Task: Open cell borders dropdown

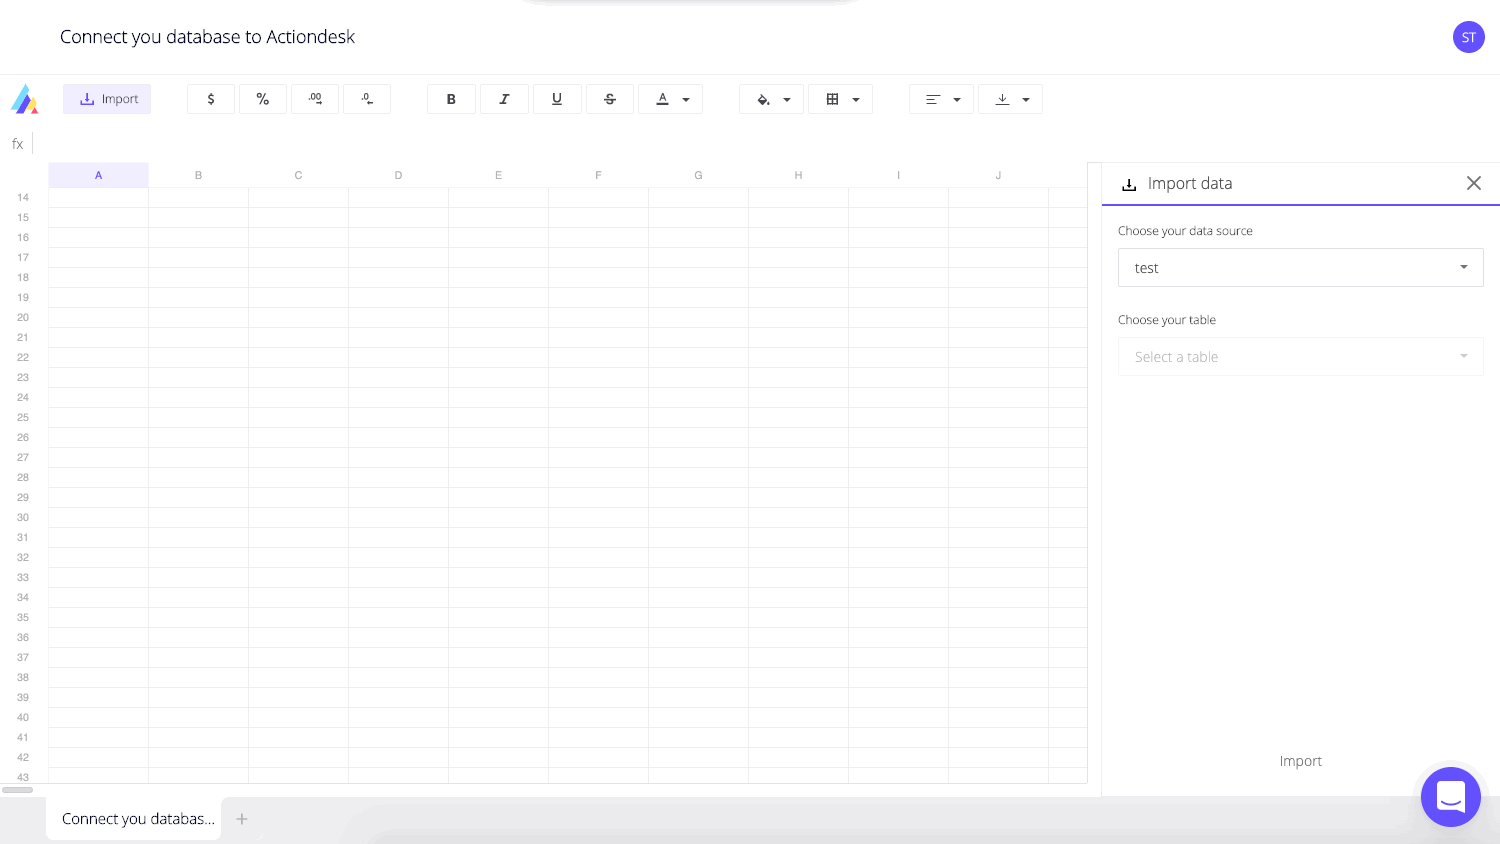Action: [840, 99]
